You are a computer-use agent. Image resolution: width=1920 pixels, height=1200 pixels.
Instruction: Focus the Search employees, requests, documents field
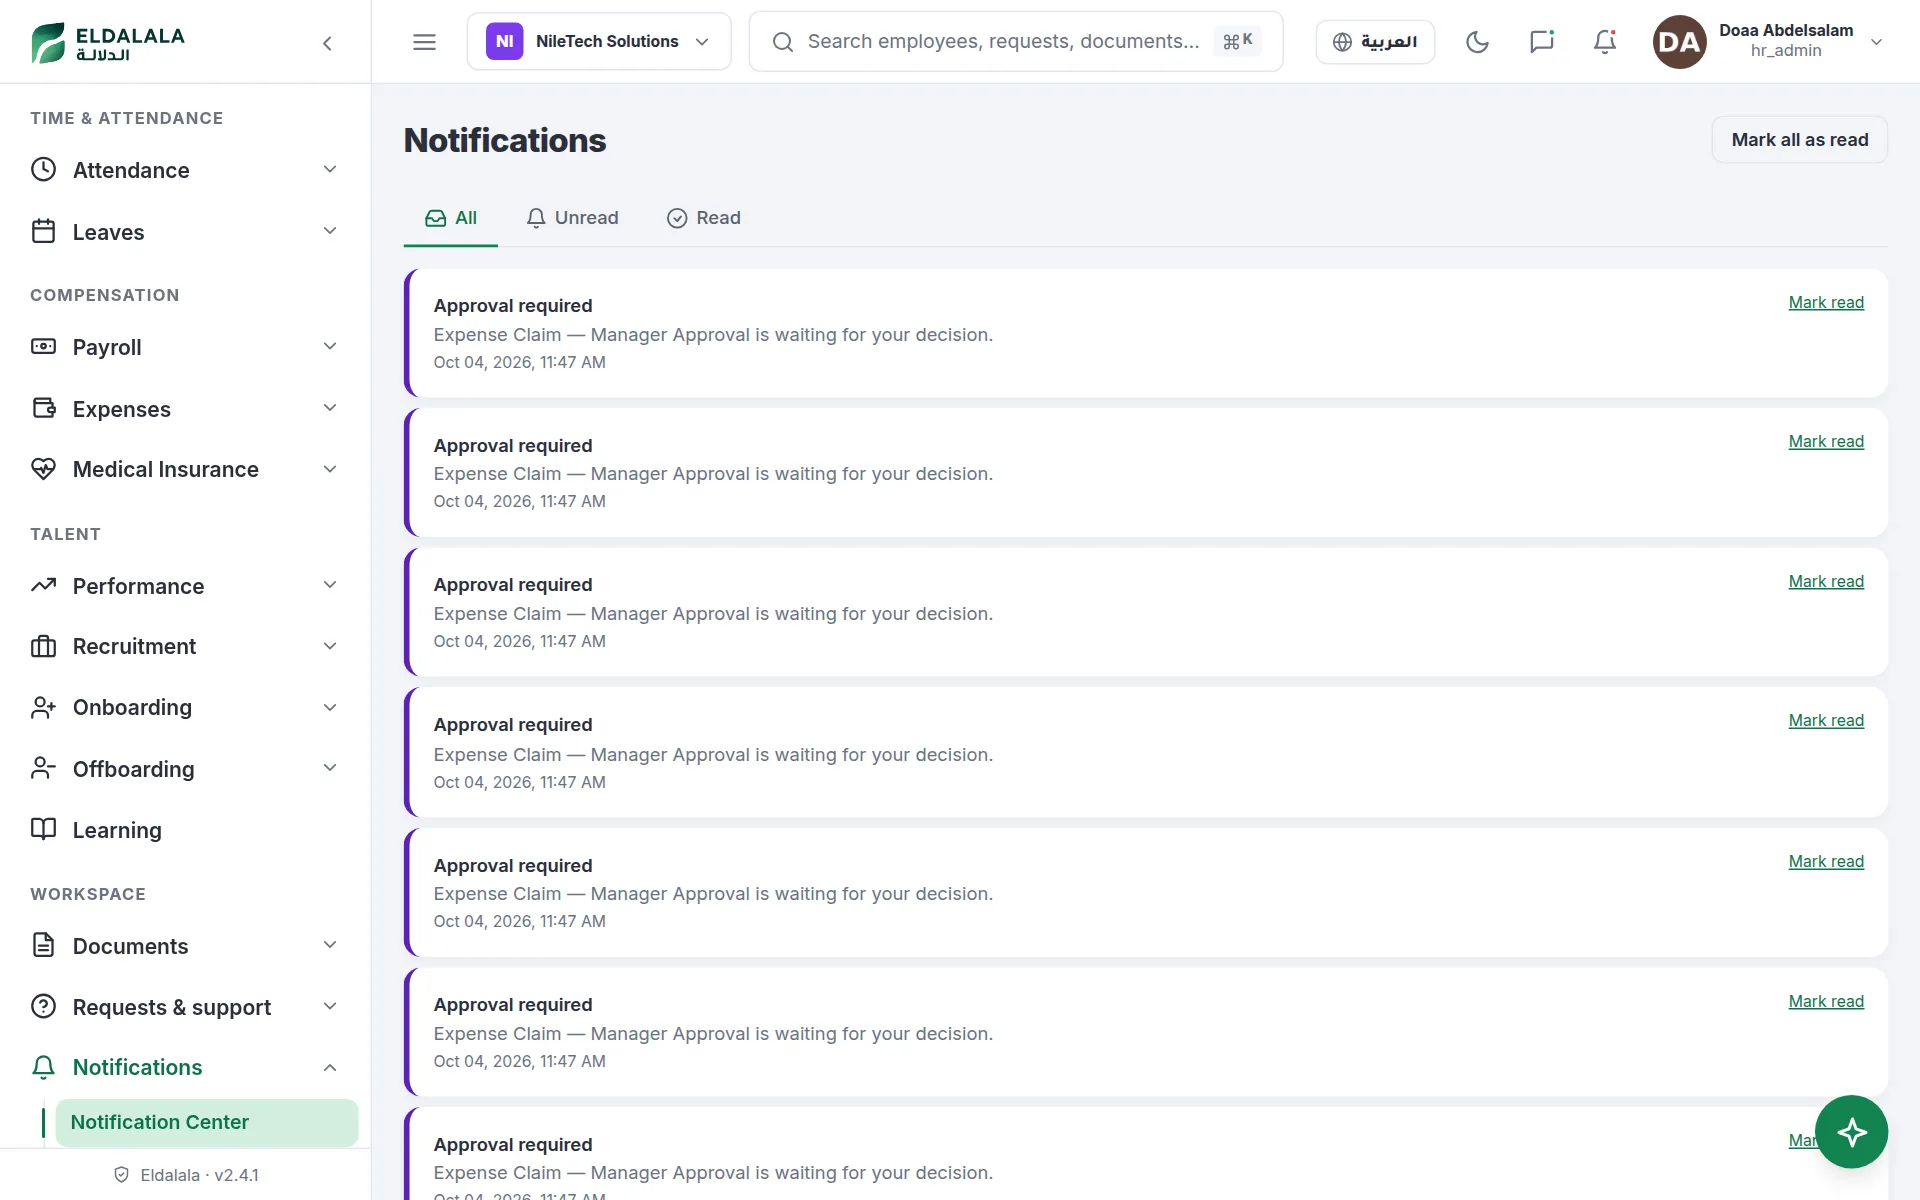[1016, 42]
